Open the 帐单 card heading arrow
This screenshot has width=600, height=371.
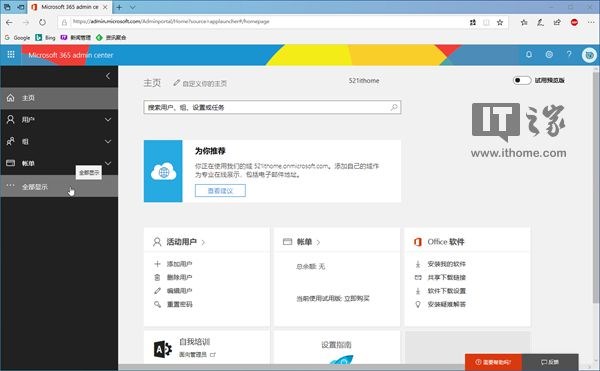[318, 242]
